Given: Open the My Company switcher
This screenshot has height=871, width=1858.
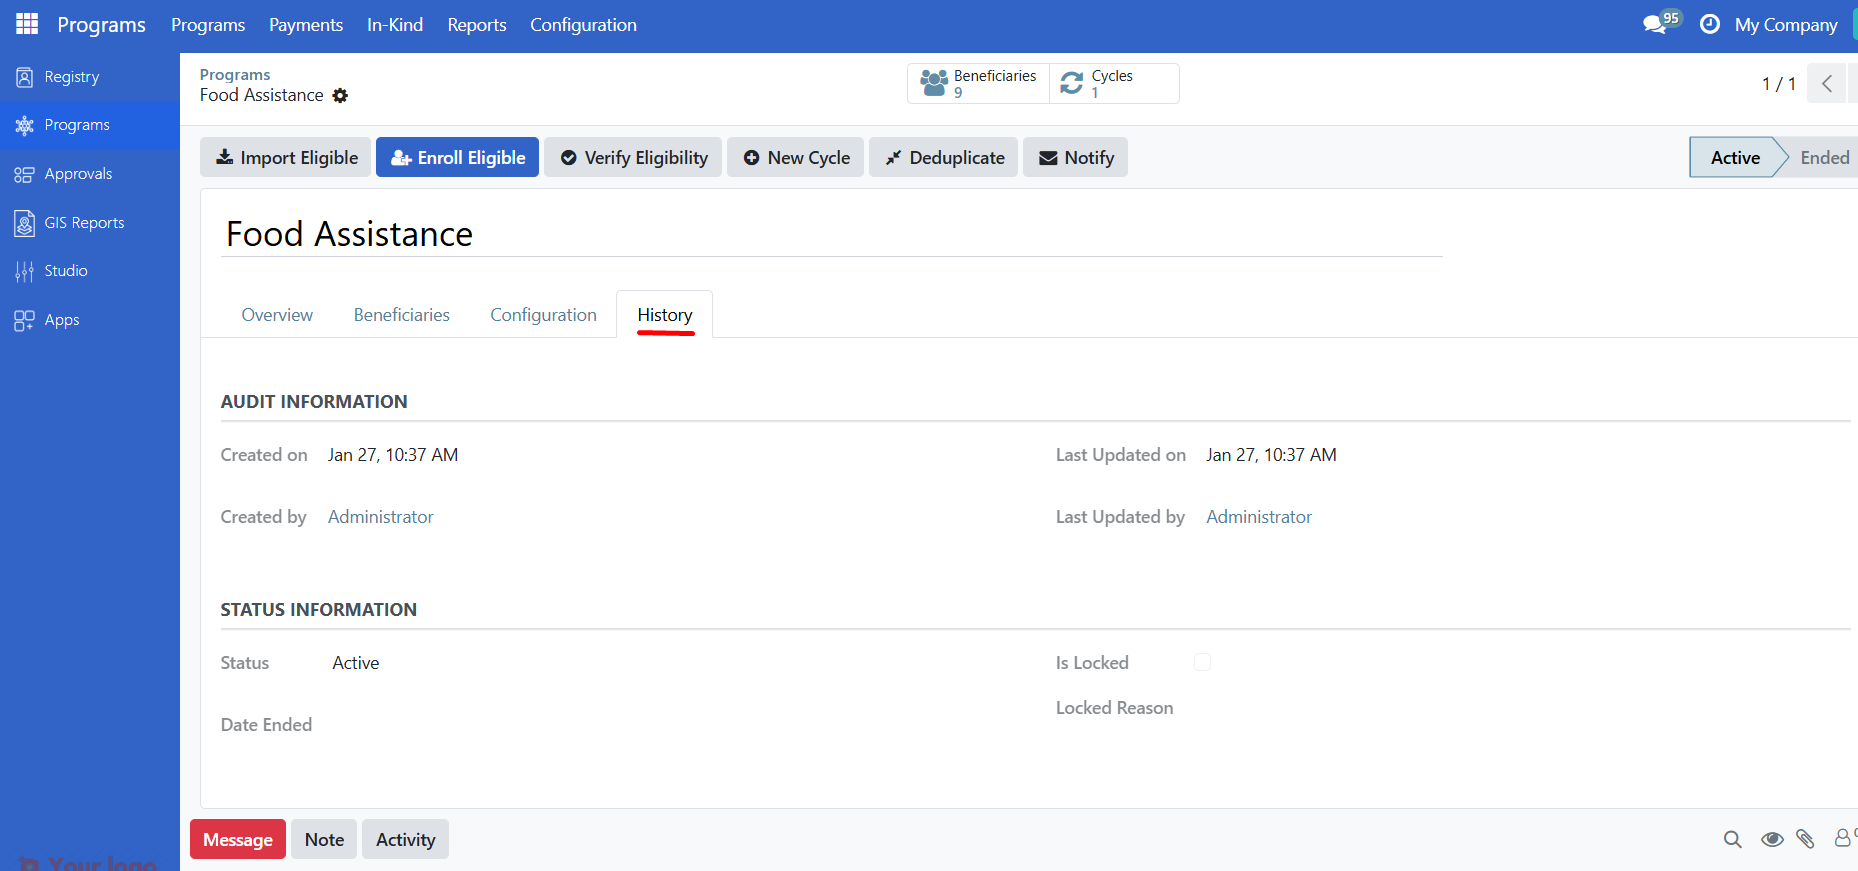Looking at the screenshot, I should point(1785,25).
